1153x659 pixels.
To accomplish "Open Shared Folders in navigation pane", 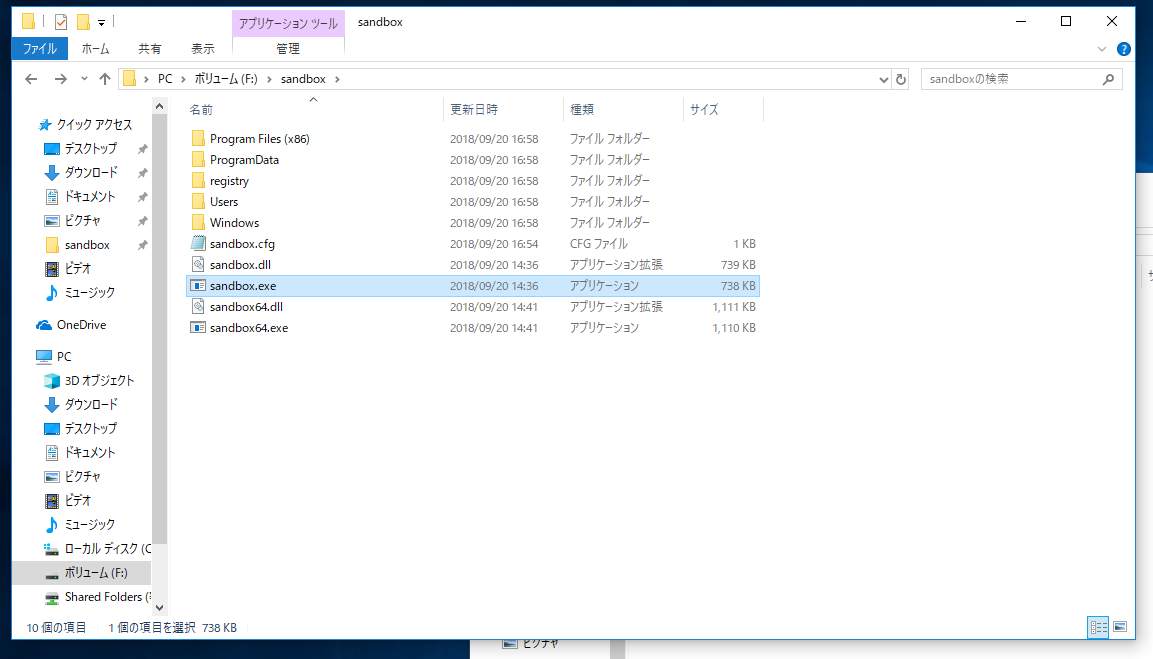I will (108, 596).
